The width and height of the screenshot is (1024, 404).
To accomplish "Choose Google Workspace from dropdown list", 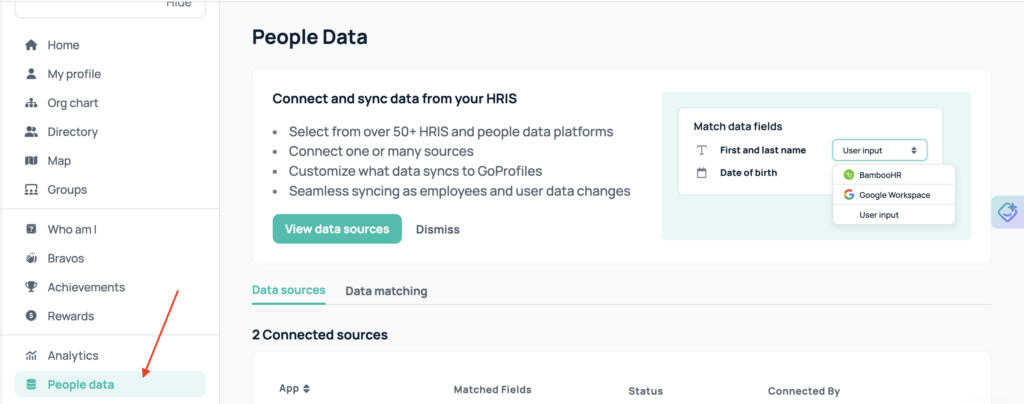I will (x=893, y=194).
